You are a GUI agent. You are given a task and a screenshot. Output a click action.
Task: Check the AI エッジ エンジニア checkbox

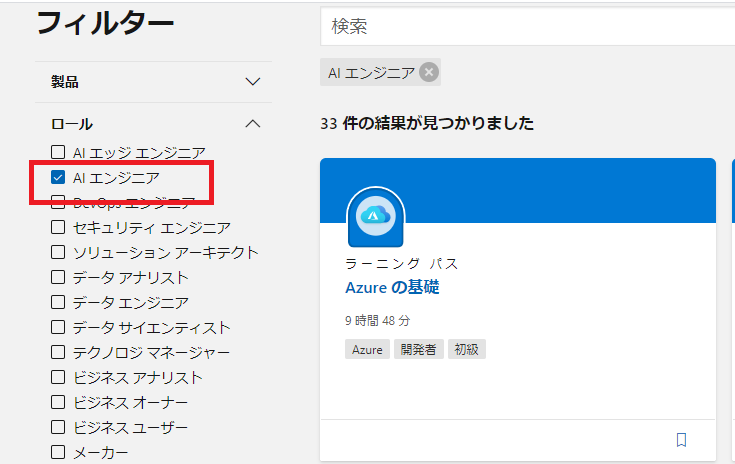click(x=58, y=152)
